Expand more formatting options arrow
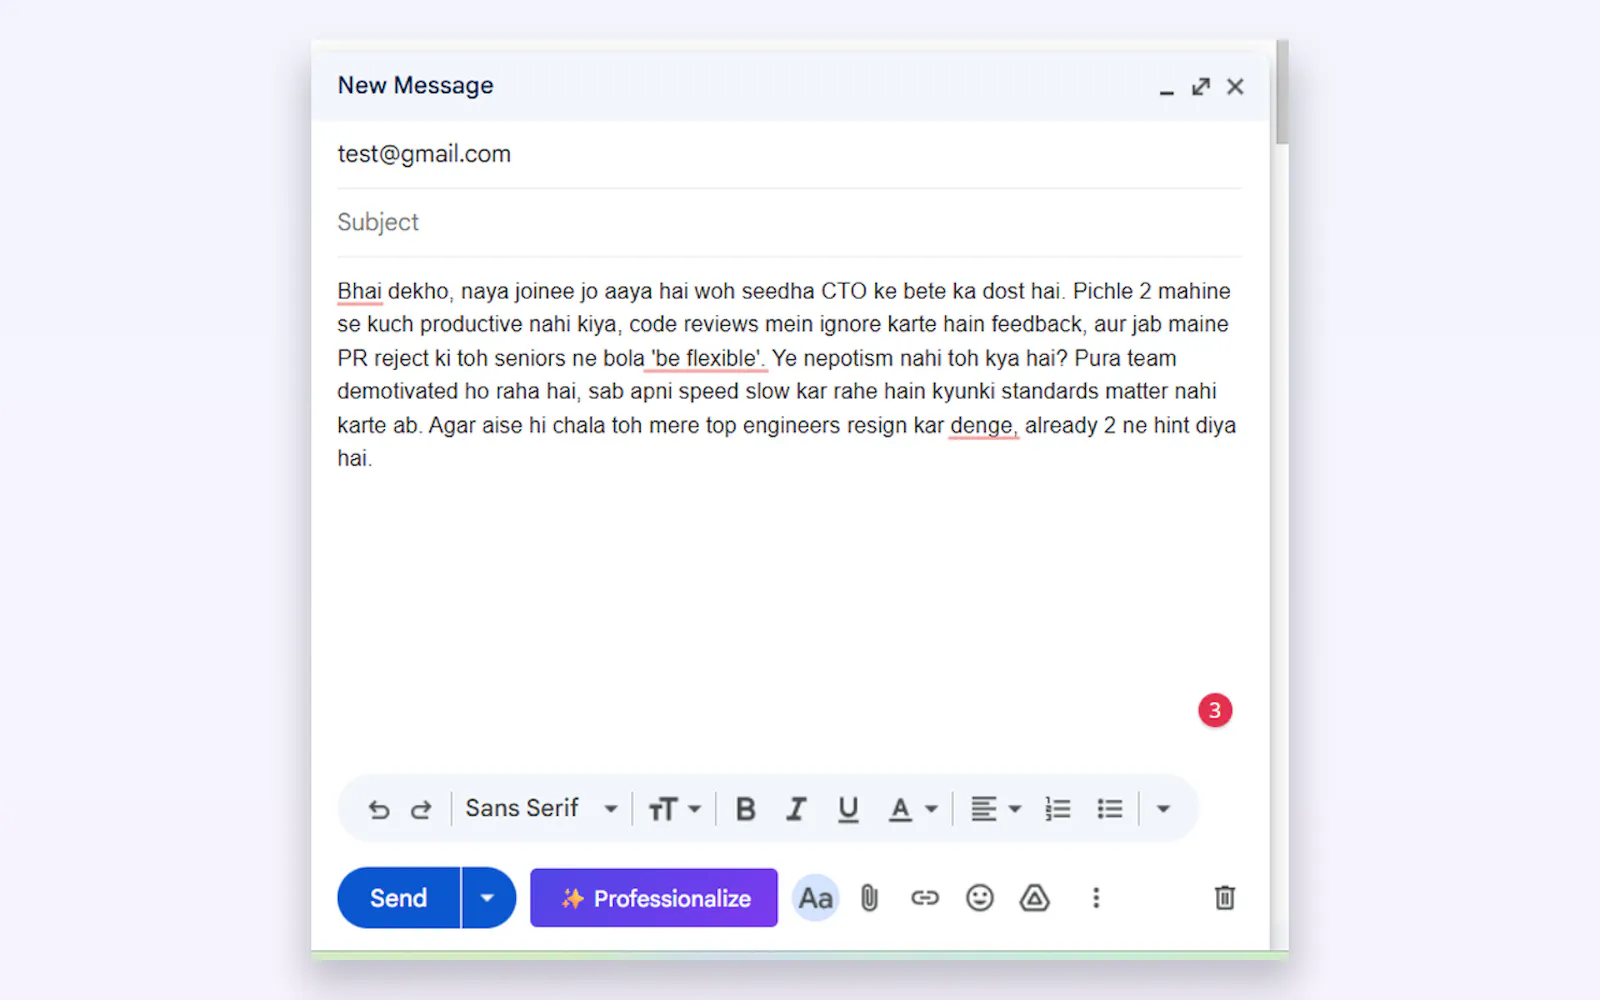 (x=1163, y=809)
